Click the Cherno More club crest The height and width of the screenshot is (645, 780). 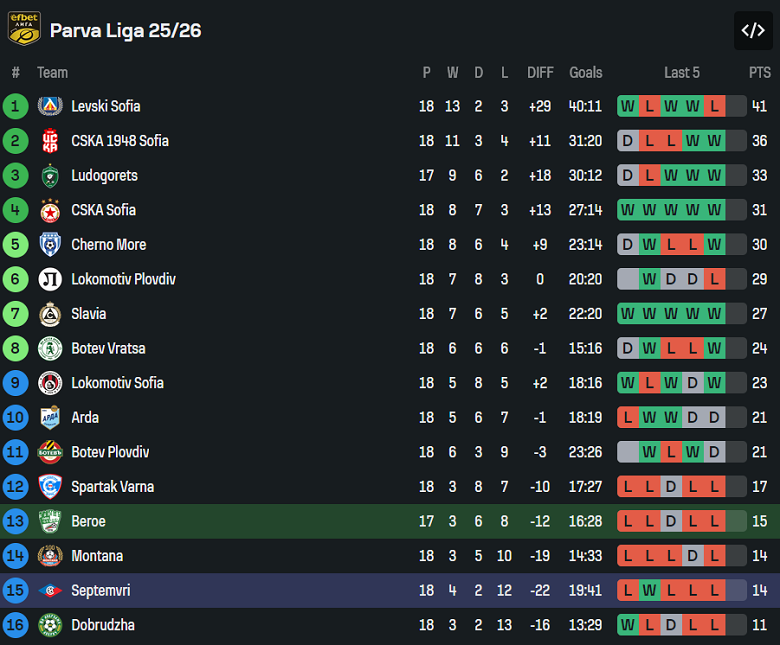[50, 245]
